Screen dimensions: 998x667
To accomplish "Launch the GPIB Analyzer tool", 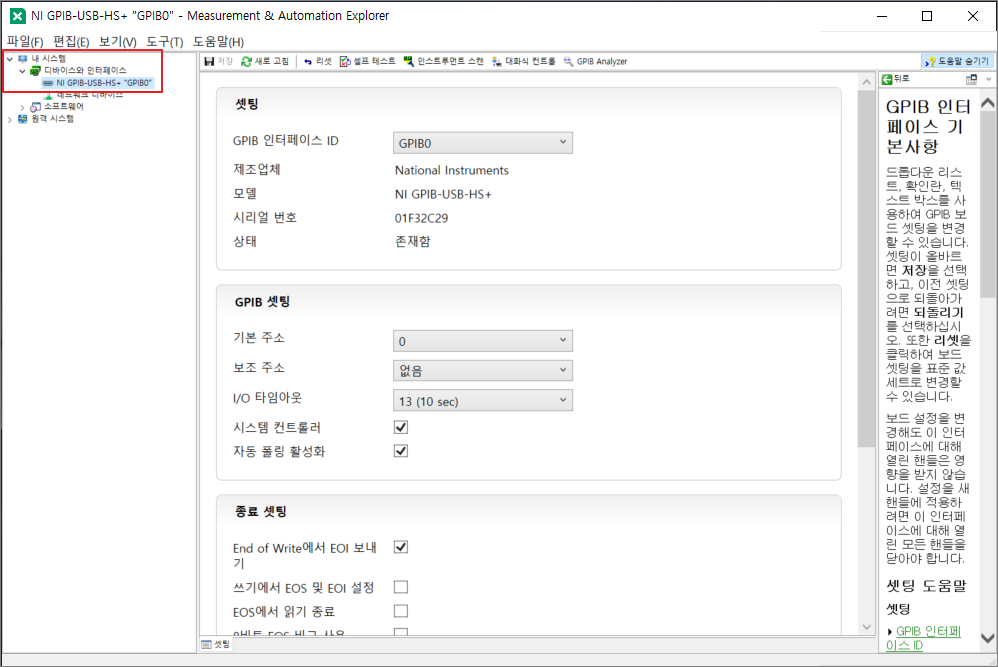I will point(596,60).
